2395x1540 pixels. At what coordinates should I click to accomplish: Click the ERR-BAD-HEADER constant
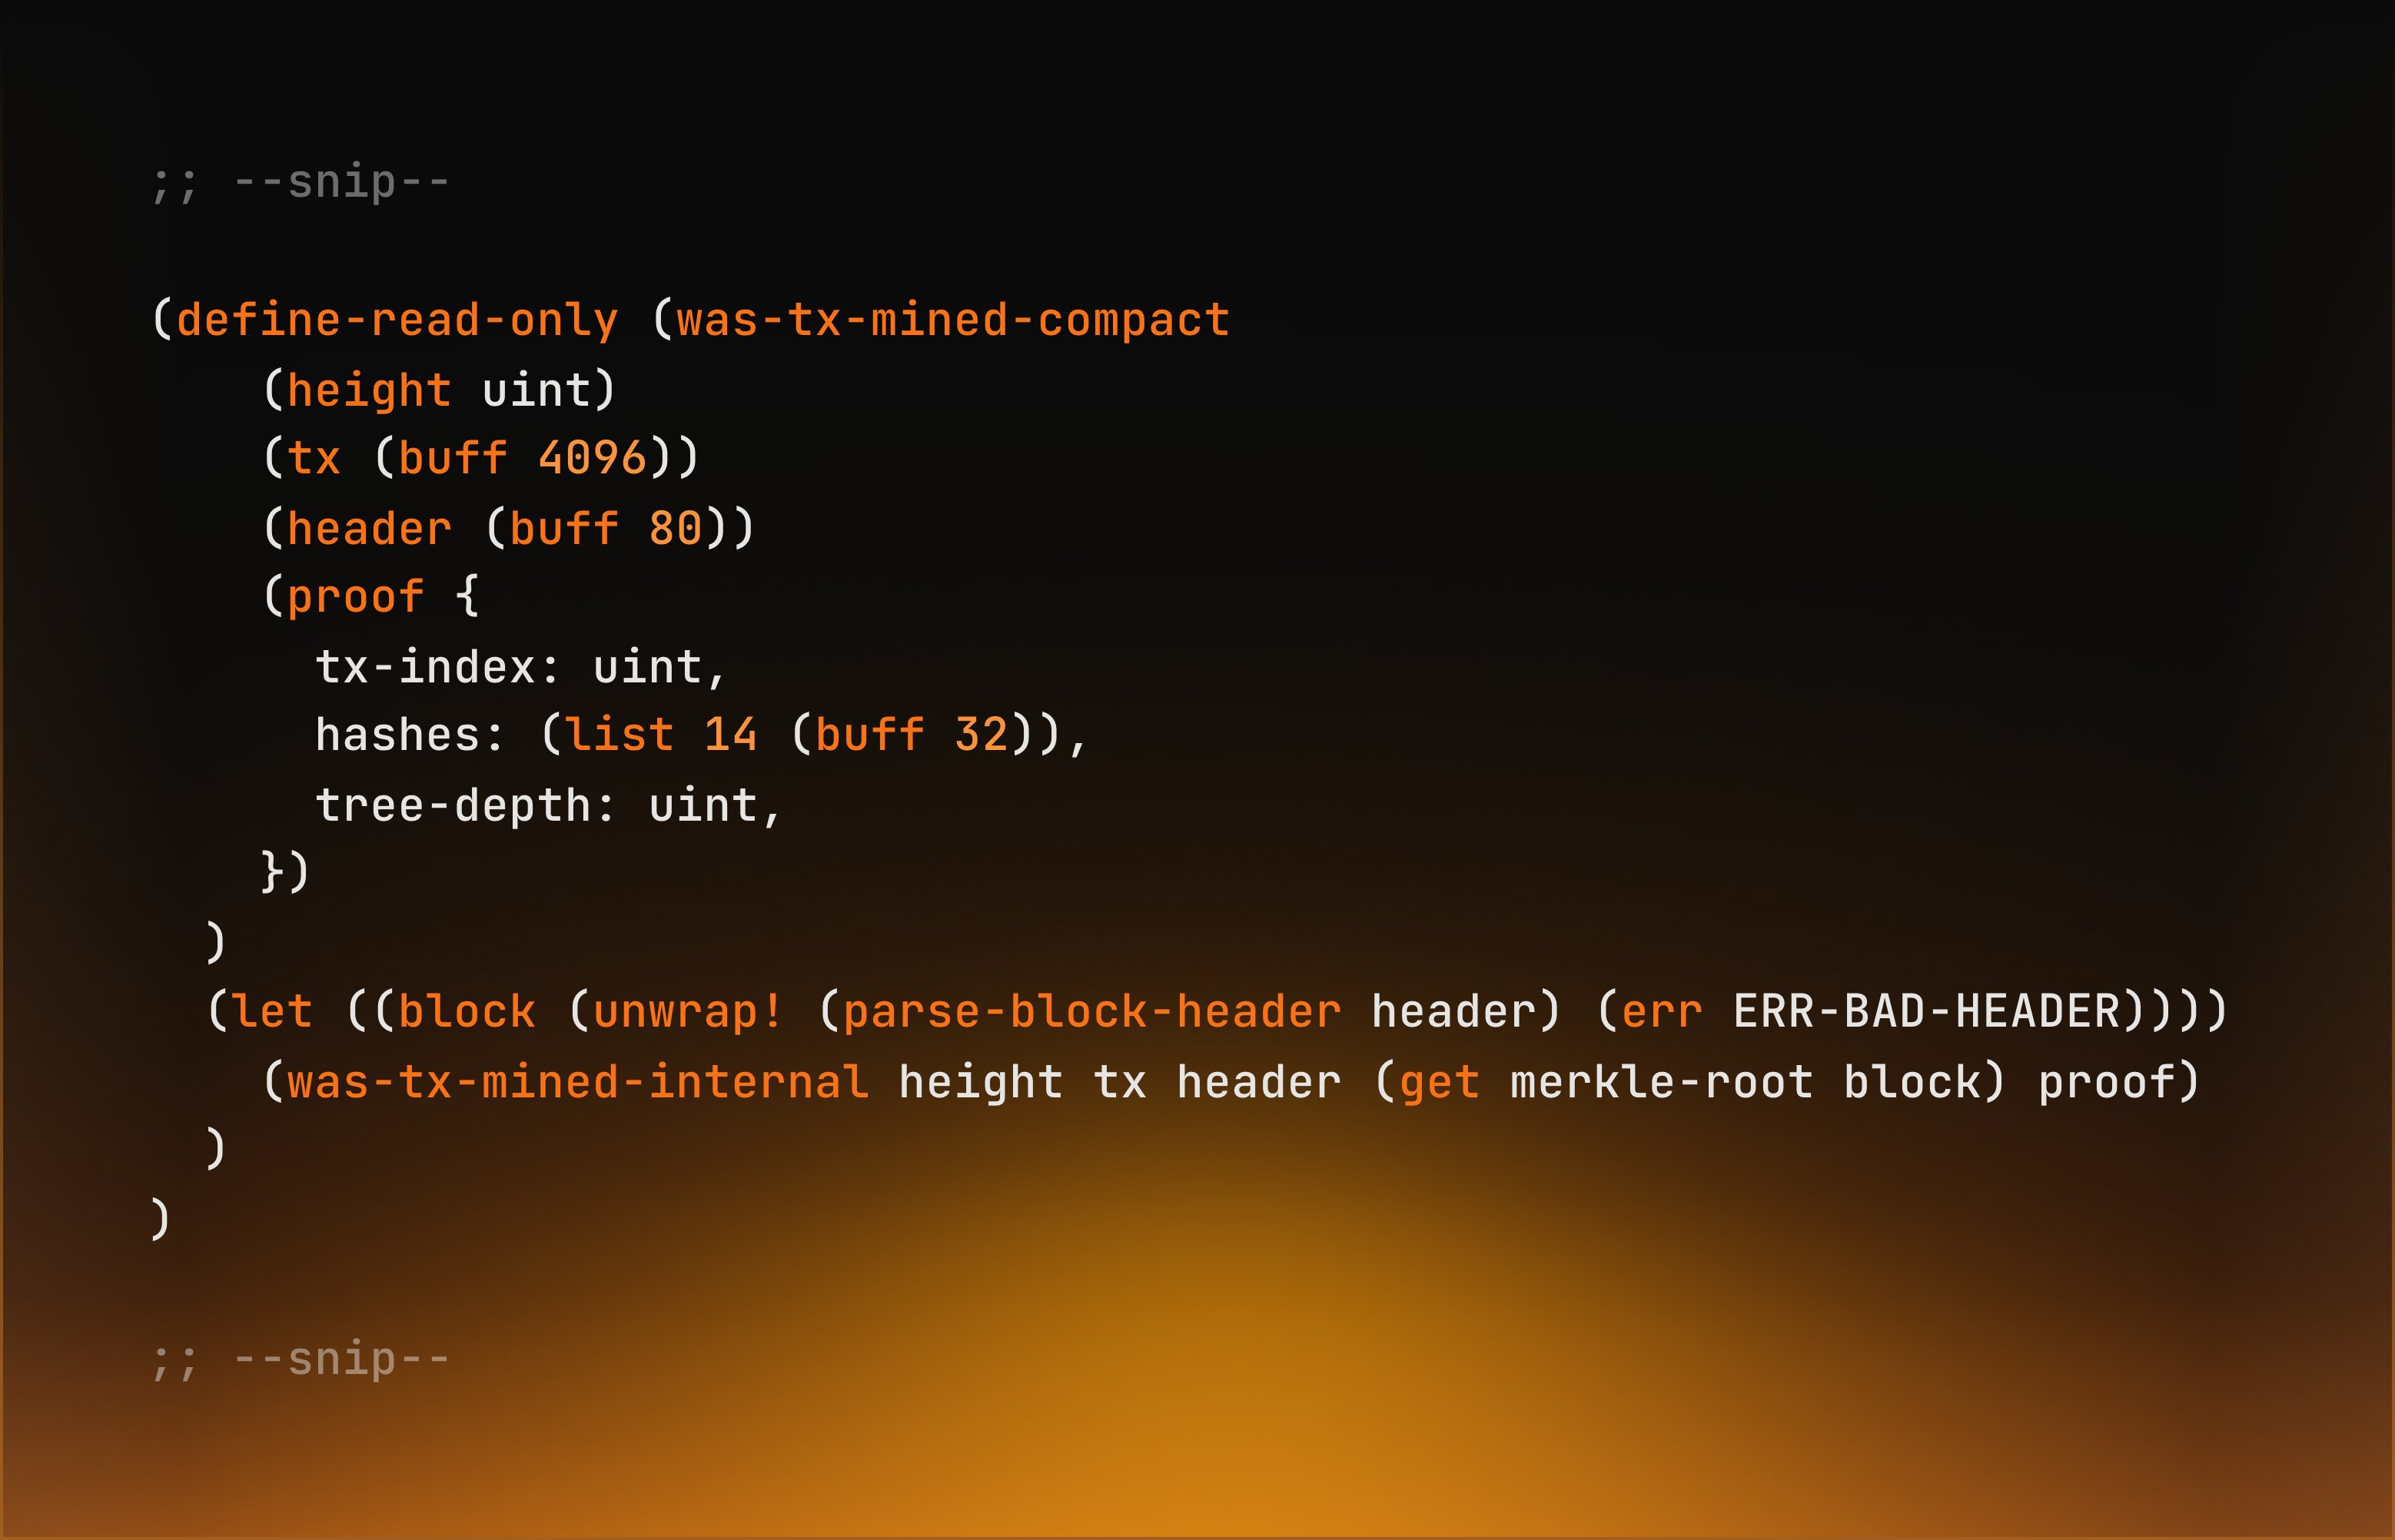tap(1927, 1011)
